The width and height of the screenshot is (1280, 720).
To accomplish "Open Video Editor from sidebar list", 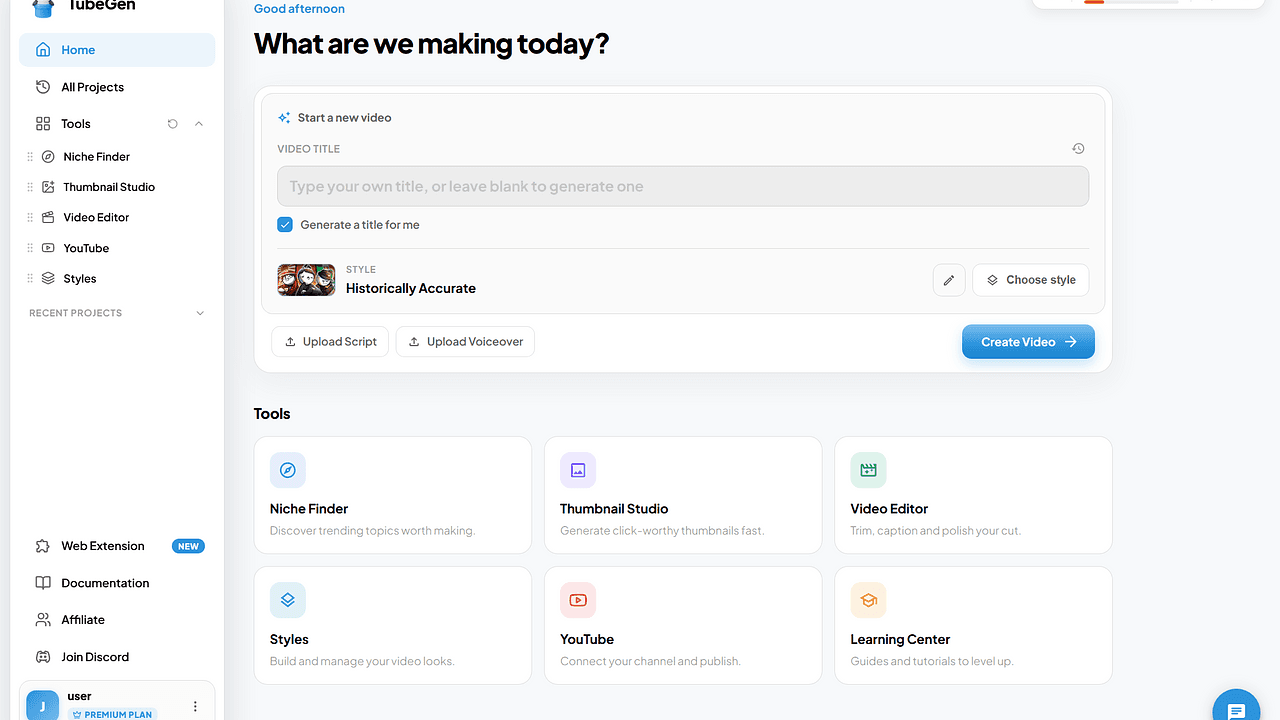I will pyautogui.click(x=96, y=217).
